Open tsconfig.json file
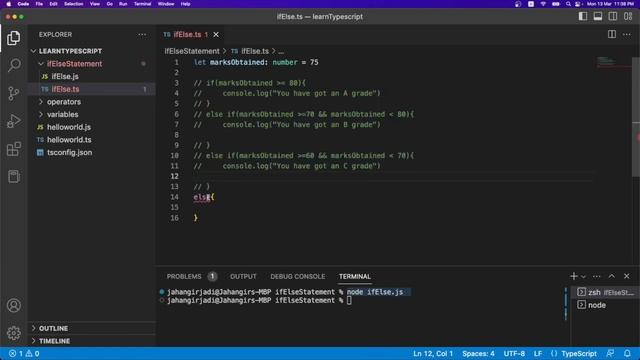This screenshot has width=640, height=360. click(x=92, y=152)
